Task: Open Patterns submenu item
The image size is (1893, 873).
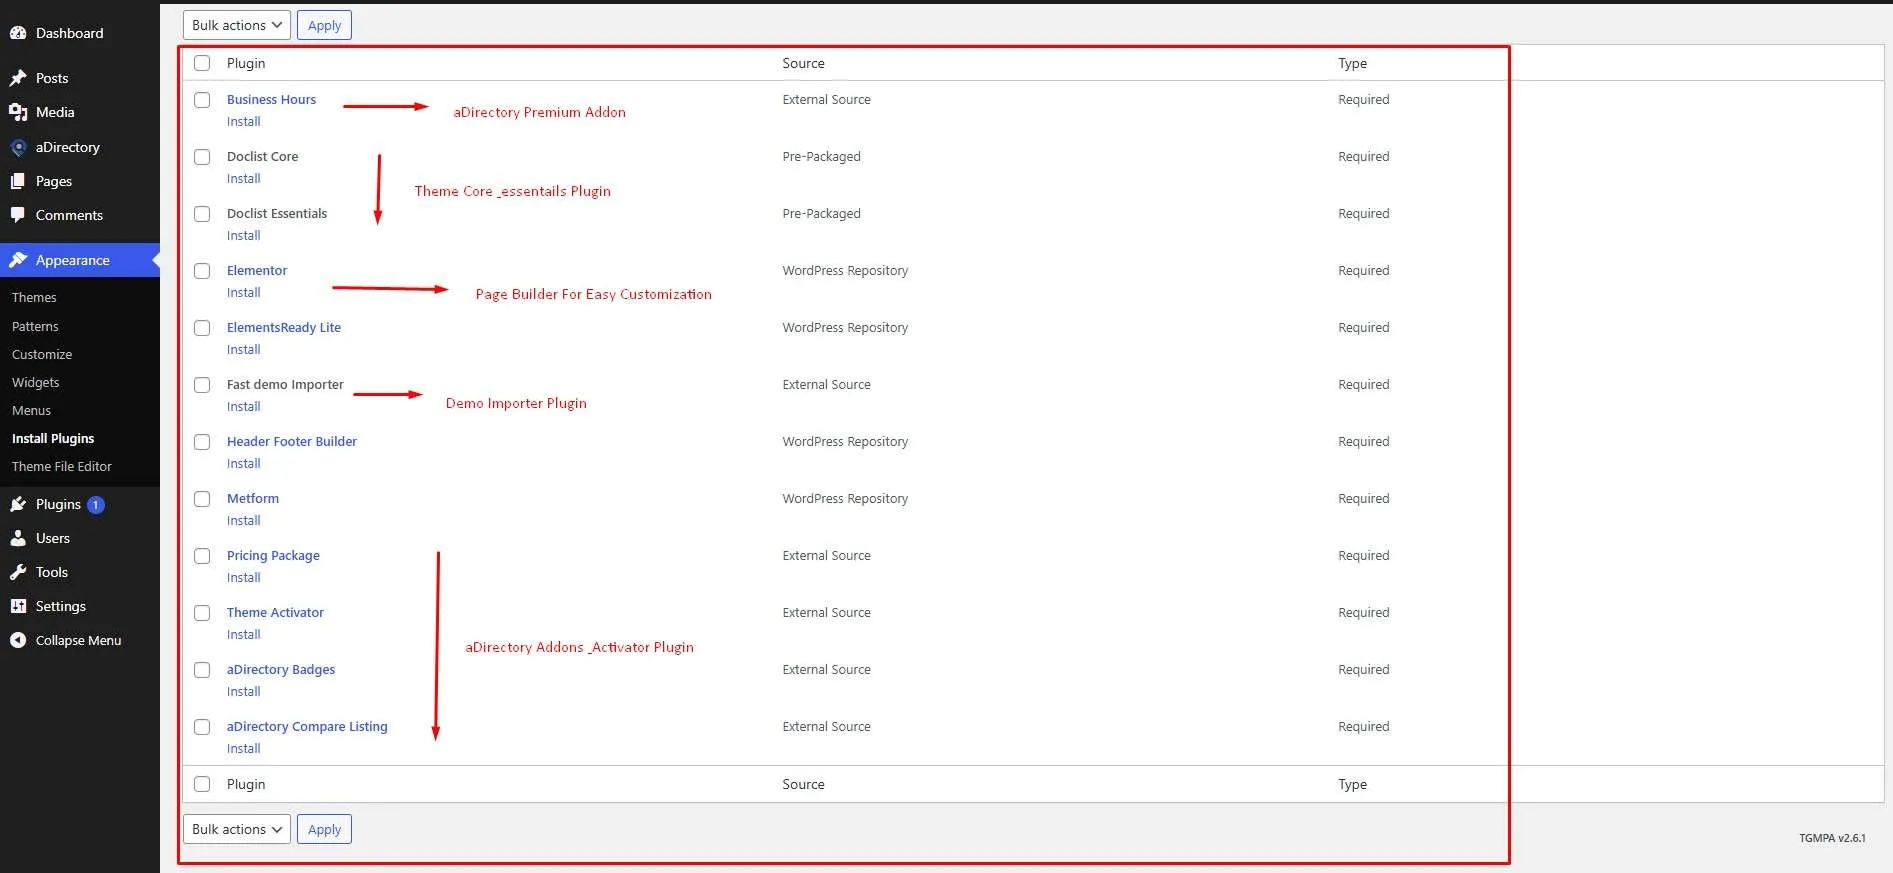Action: coord(35,326)
